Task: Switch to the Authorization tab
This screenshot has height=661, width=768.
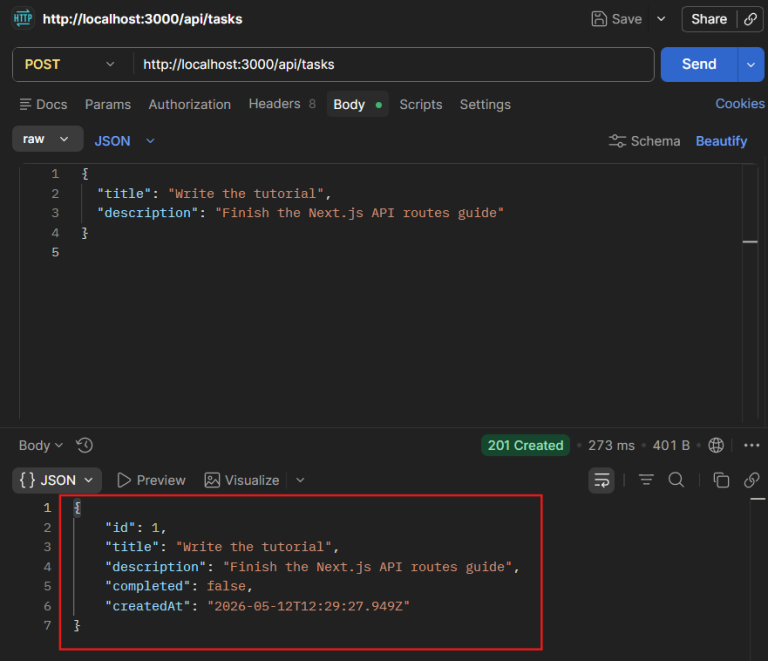Action: (x=190, y=104)
